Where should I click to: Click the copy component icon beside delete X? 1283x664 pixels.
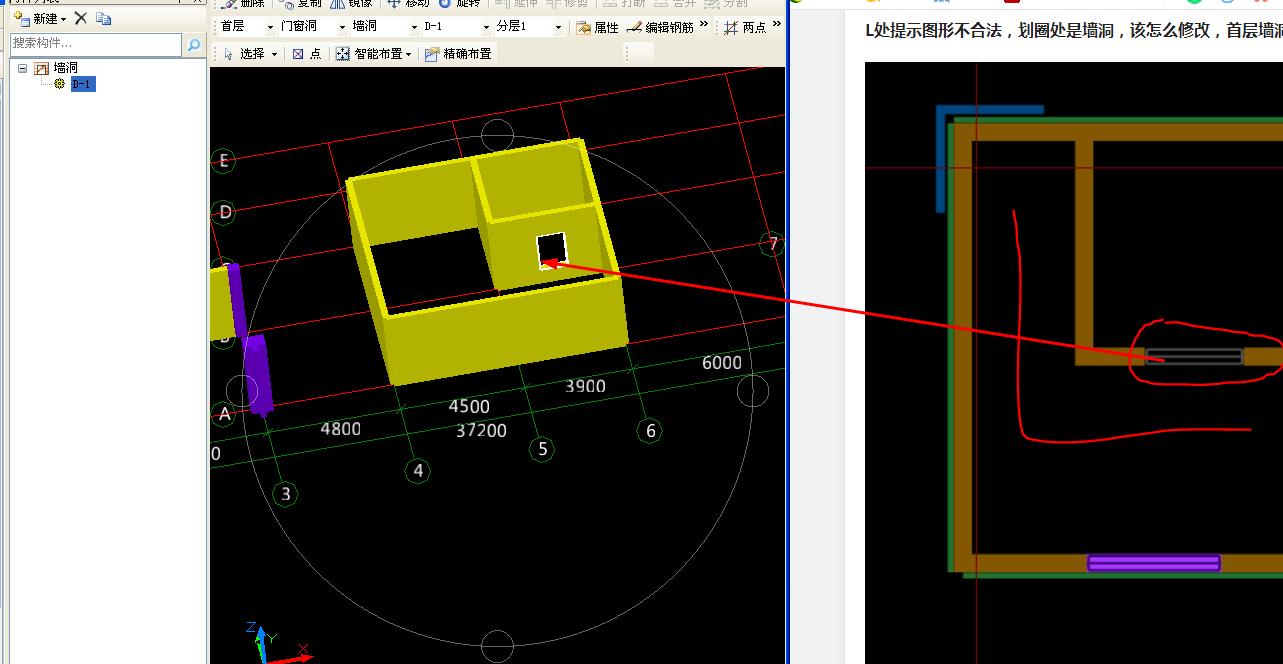(x=104, y=18)
